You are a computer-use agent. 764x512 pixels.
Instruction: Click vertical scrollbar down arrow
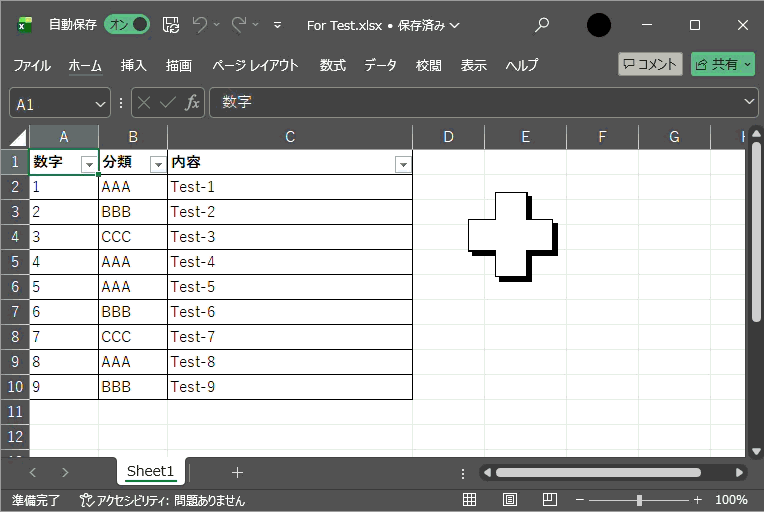coord(756,451)
